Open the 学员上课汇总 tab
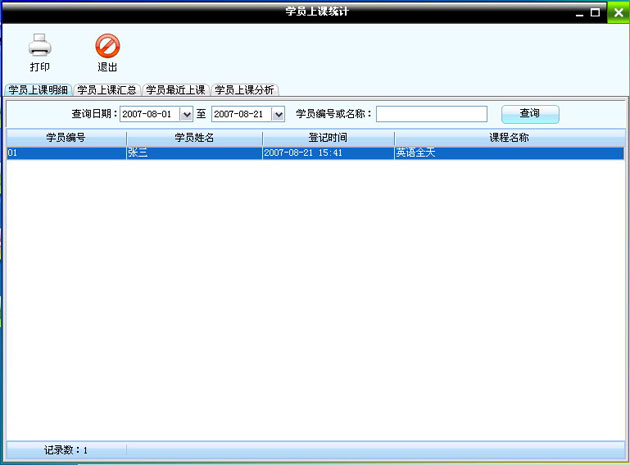This screenshot has height=465, width=630. click(107, 90)
